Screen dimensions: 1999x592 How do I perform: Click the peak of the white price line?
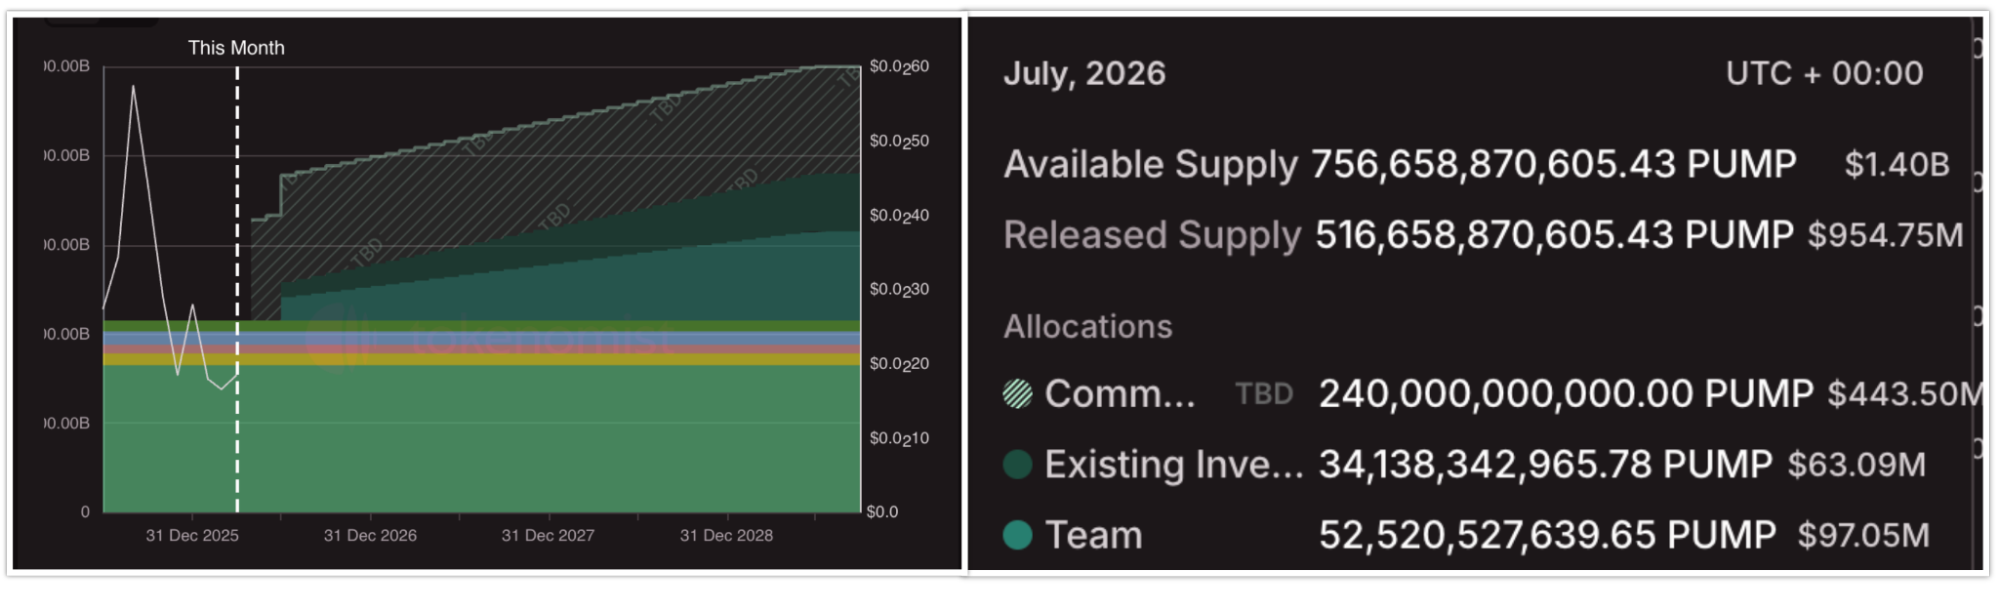coord(133,87)
